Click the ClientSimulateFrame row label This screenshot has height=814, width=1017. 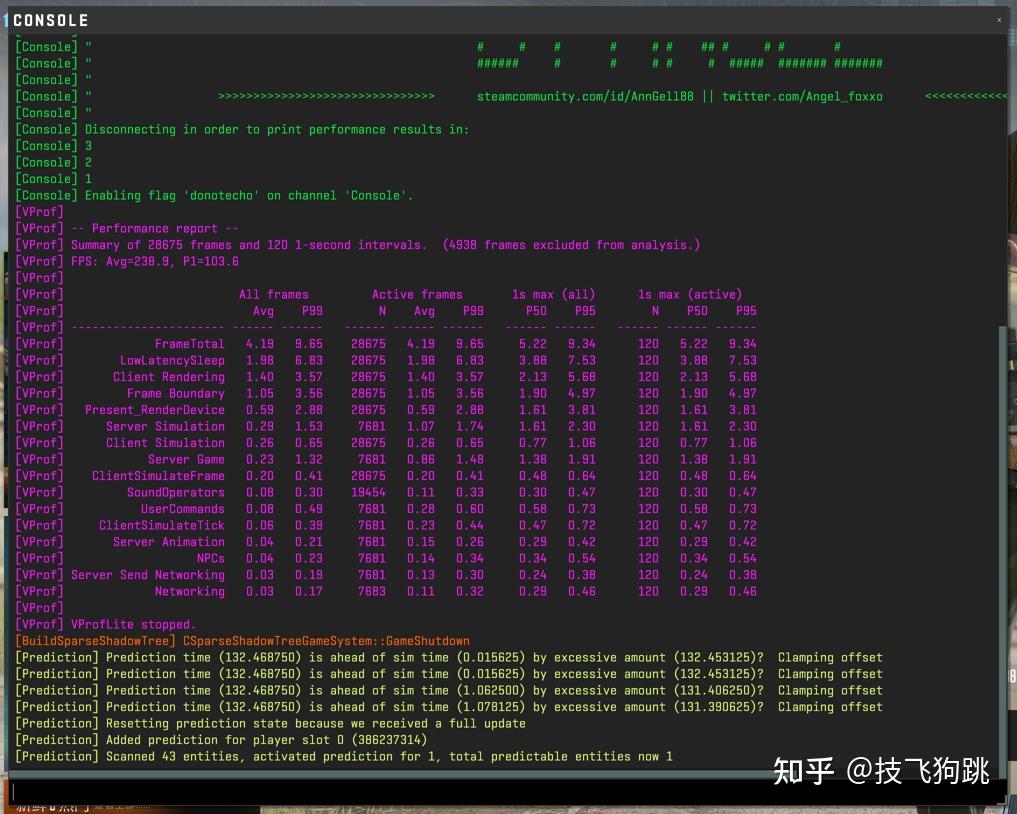(158, 475)
